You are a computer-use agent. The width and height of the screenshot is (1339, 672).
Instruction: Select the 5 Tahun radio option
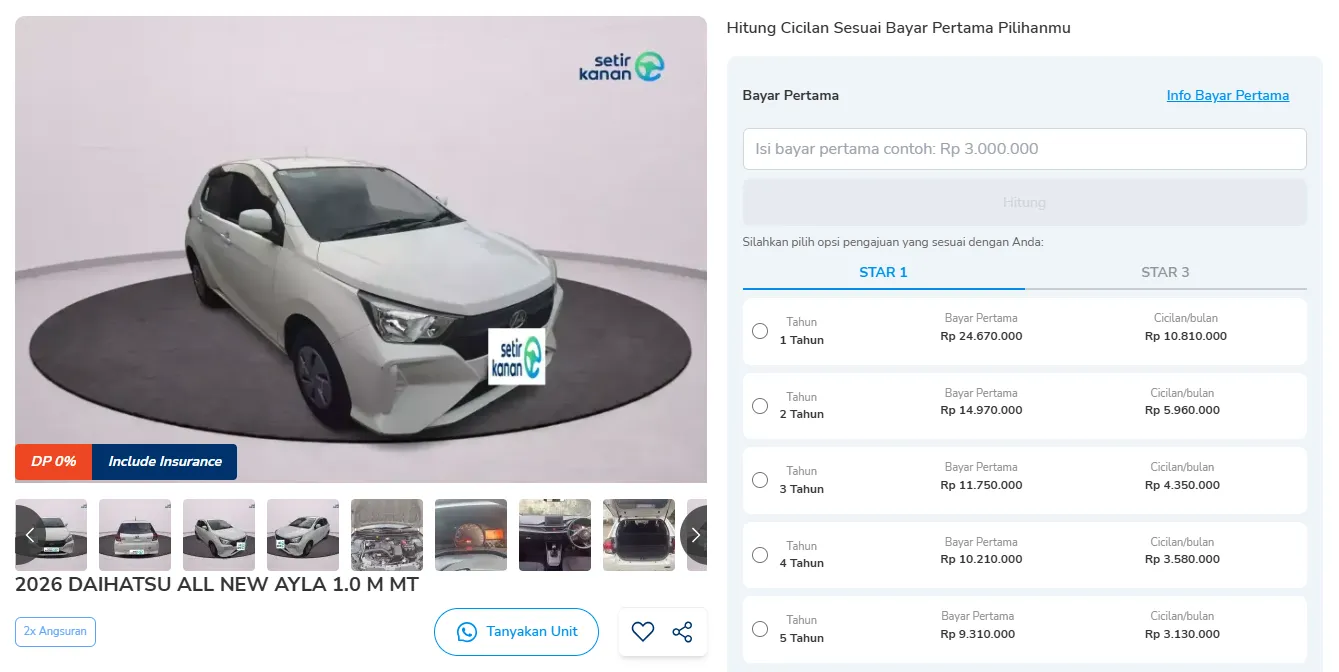point(760,629)
